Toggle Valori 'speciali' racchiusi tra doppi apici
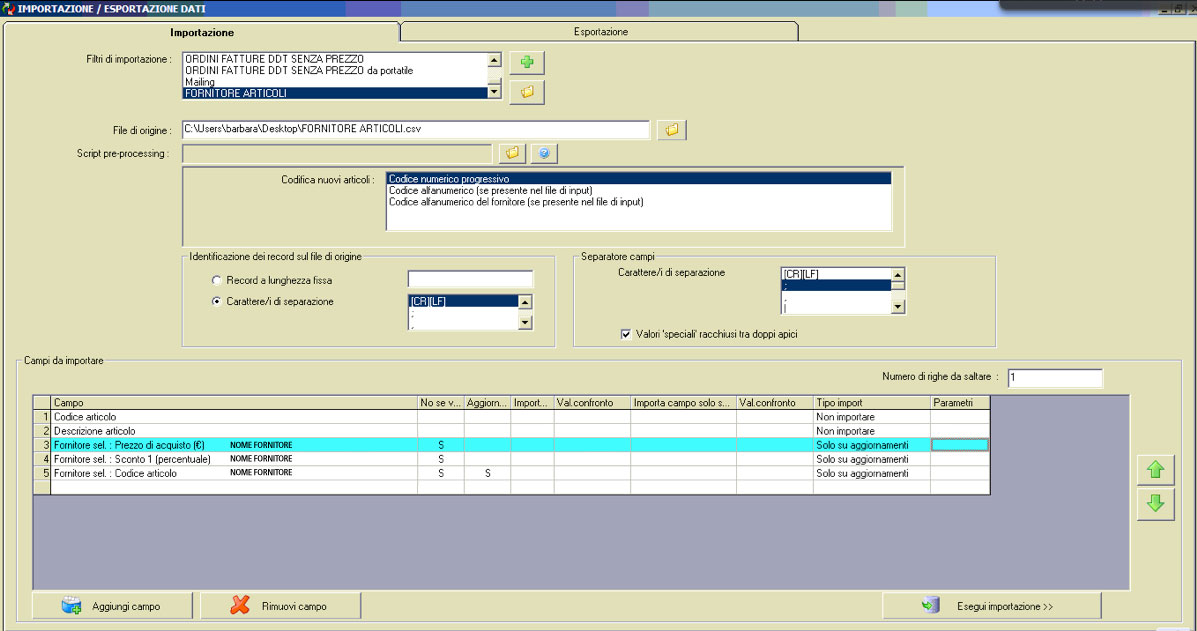Viewport: 1197px width, 631px height. tap(626, 334)
